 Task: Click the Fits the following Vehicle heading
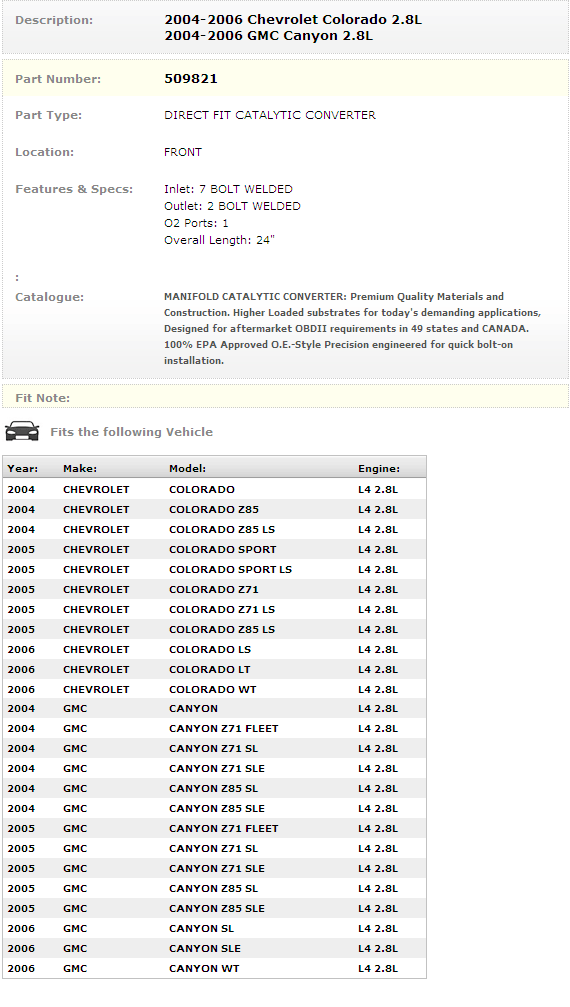(x=132, y=432)
